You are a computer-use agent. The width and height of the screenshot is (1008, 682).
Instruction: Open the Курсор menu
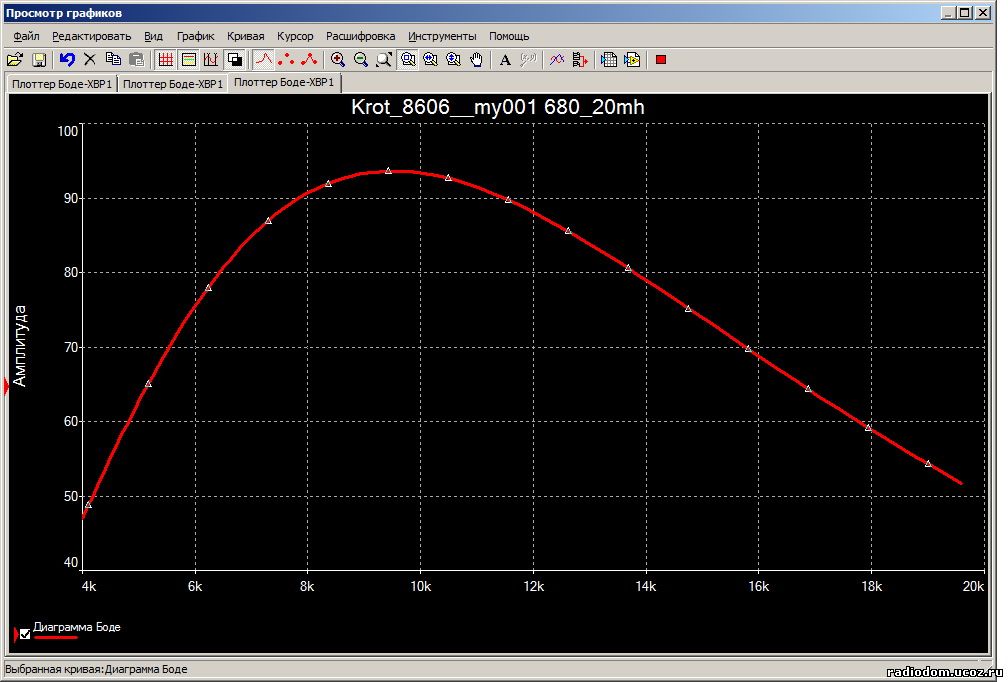click(295, 37)
